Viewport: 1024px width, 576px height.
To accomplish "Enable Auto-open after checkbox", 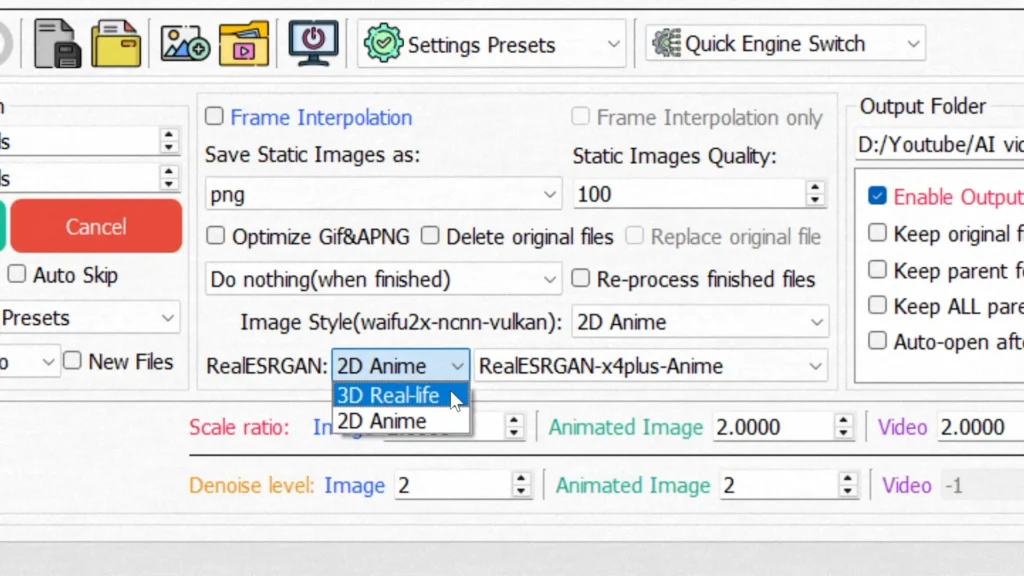I will (x=877, y=340).
